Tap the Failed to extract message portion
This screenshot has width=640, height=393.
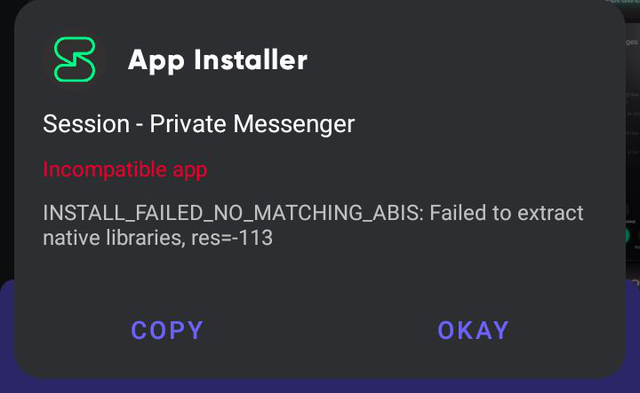click(x=506, y=213)
